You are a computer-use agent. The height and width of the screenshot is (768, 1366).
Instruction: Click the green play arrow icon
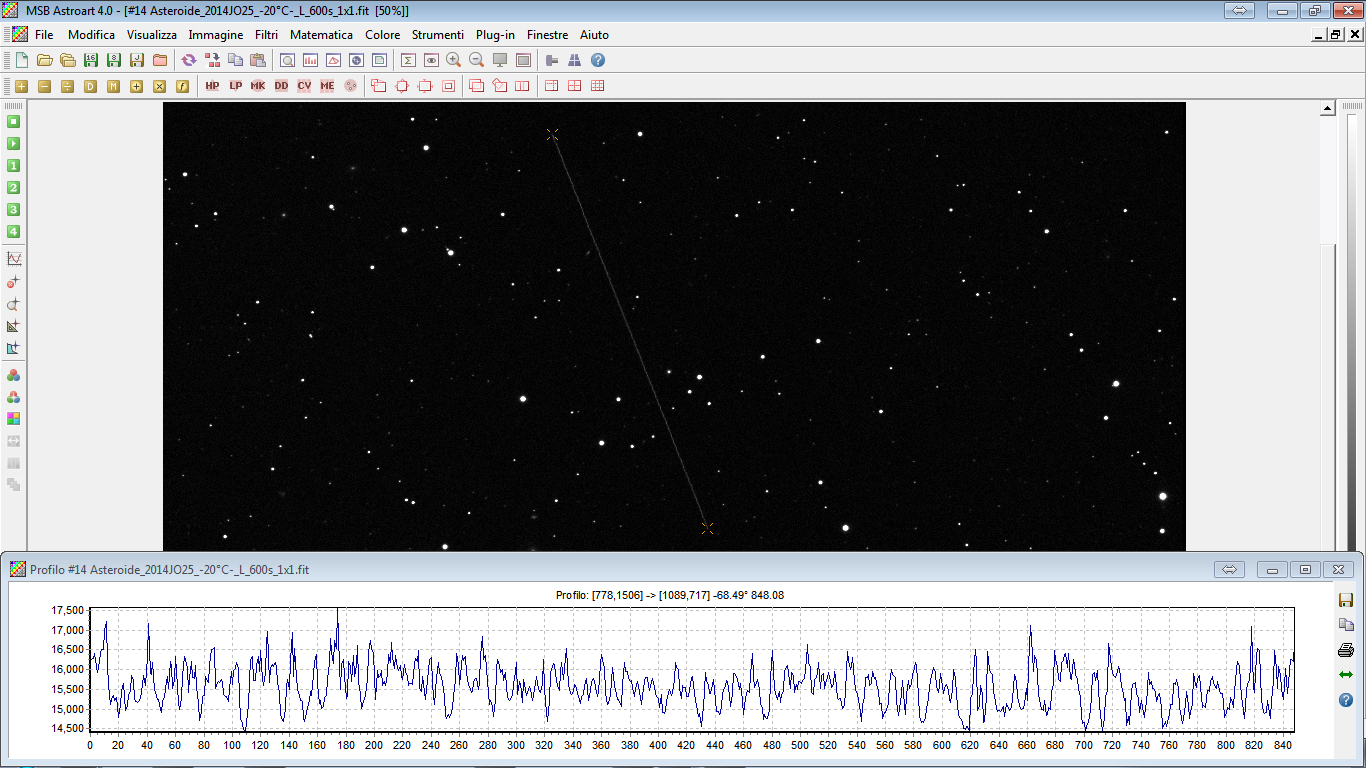[14, 143]
